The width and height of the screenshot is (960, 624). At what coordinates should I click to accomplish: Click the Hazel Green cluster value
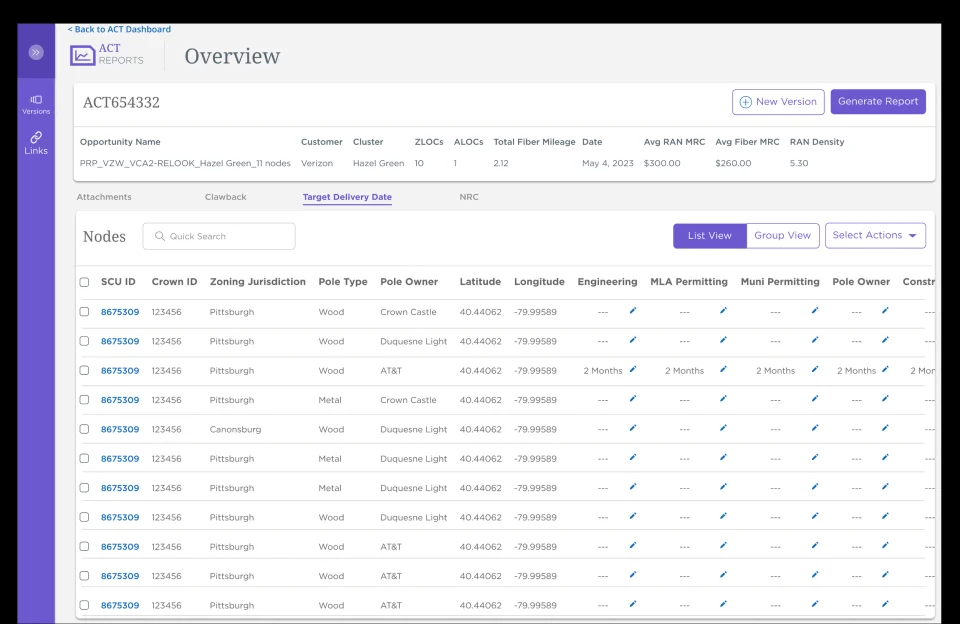pyautogui.click(x=378, y=164)
